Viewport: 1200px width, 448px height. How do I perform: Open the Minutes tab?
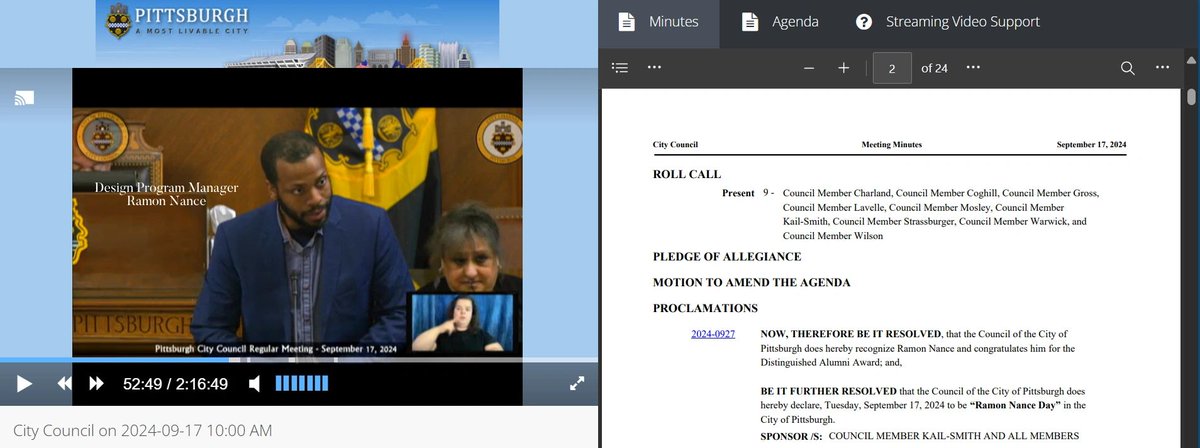658,22
